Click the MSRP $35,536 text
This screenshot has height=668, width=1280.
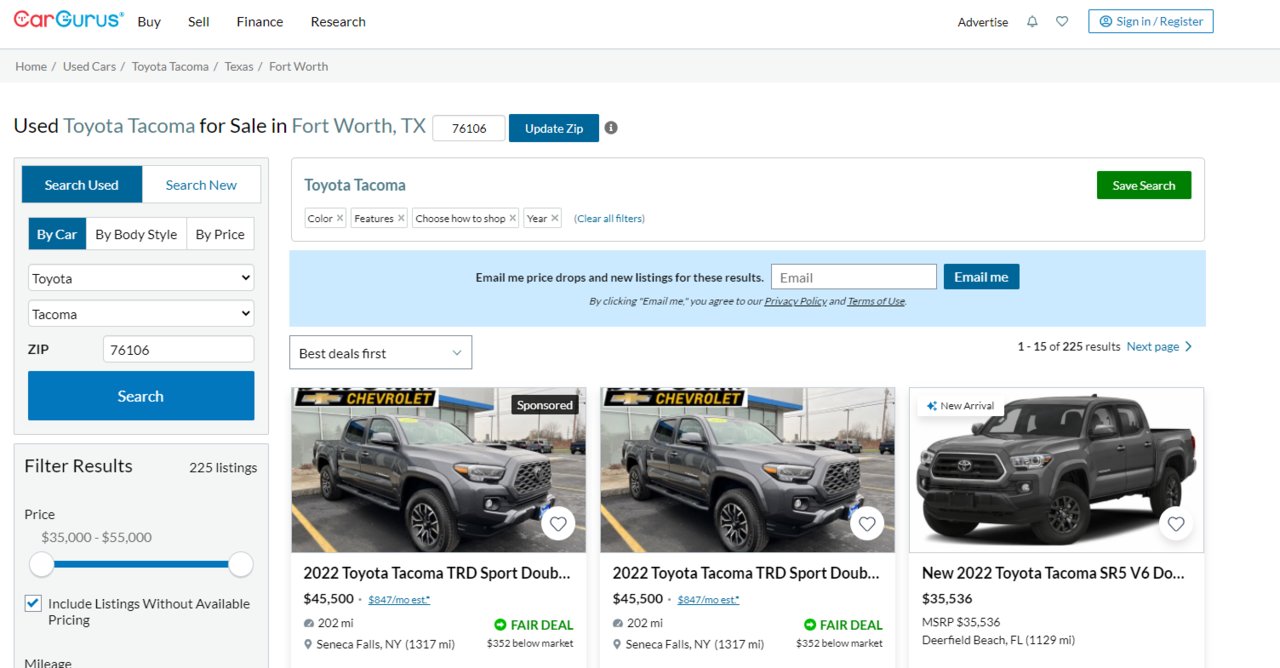point(961,622)
